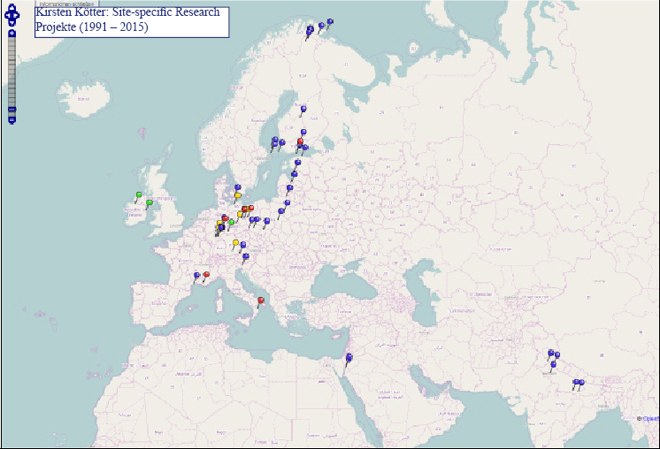Select the southernmost blue pin in northern India
Image resolution: width=660 pixels, height=449 pixels.
point(553,365)
